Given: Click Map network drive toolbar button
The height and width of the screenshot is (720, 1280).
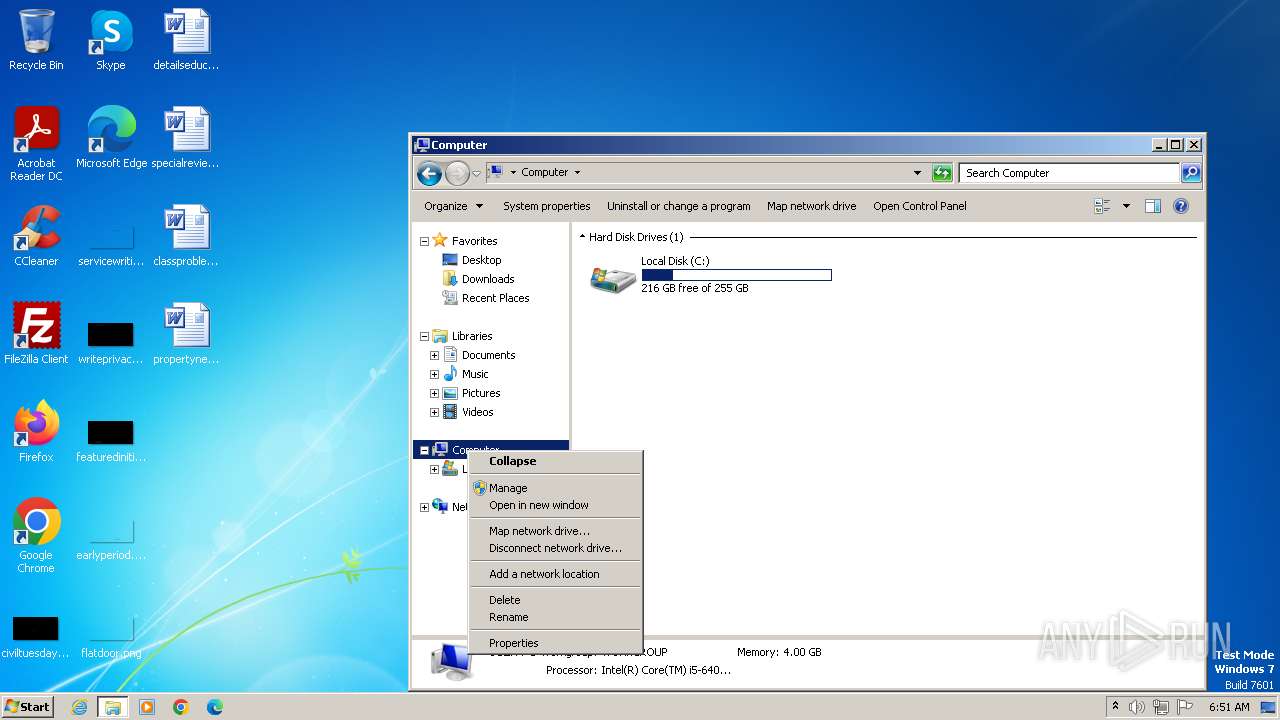Looking at the screenshot, I should (811, 206).
